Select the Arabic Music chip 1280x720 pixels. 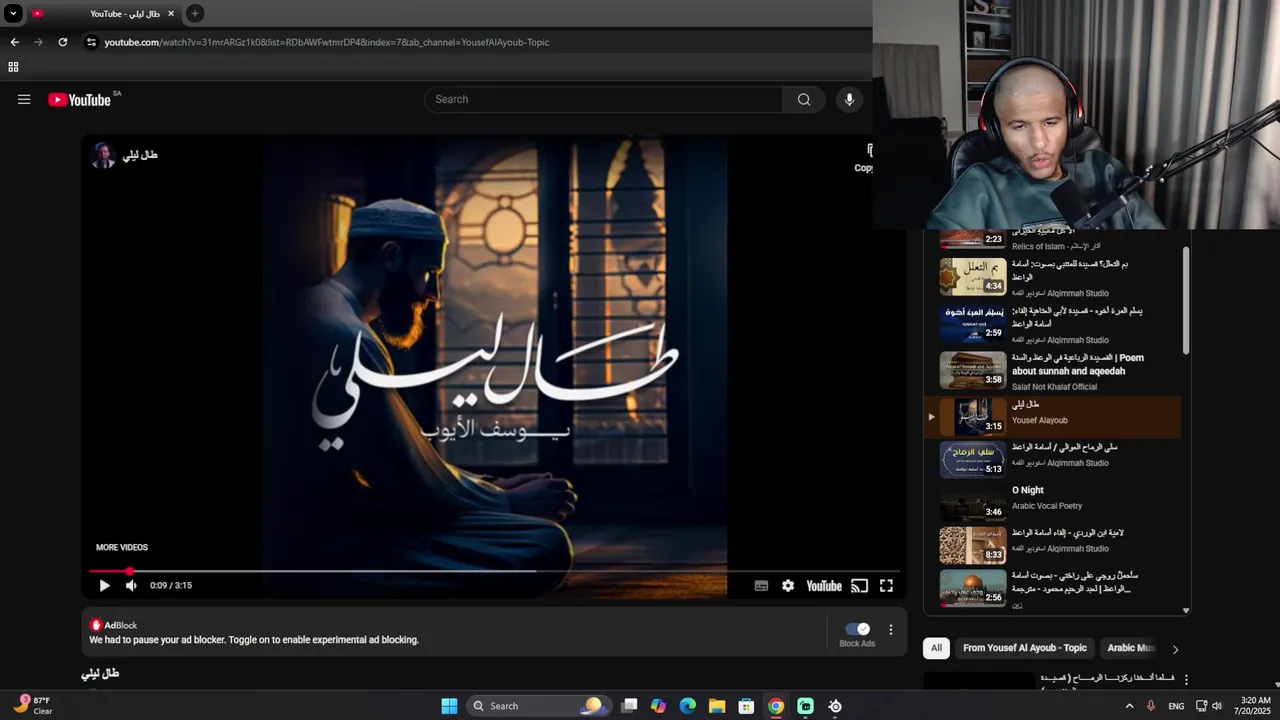tap(1130, 648)
